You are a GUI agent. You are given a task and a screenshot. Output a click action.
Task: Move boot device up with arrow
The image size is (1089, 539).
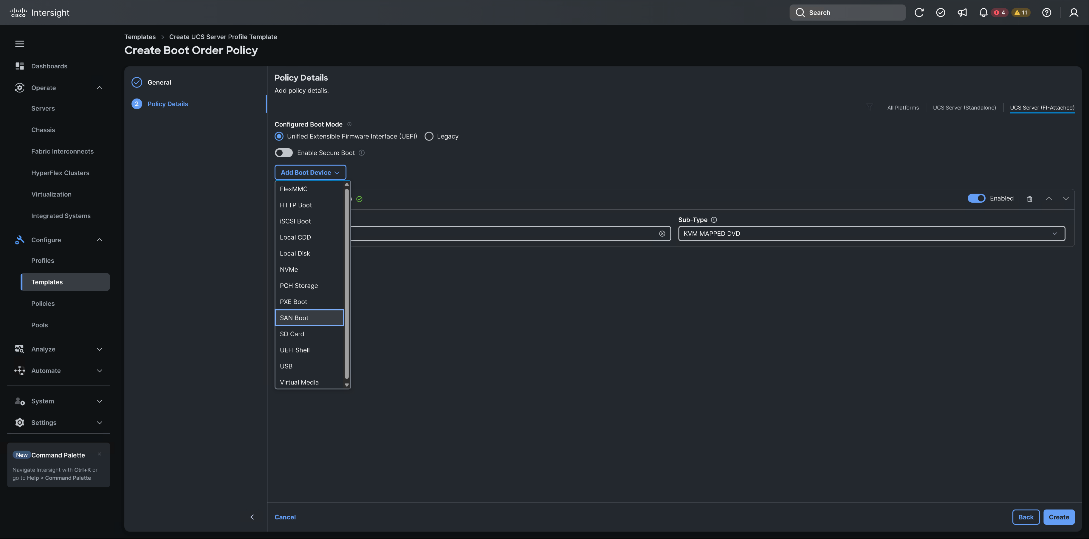coord(1049,199)
